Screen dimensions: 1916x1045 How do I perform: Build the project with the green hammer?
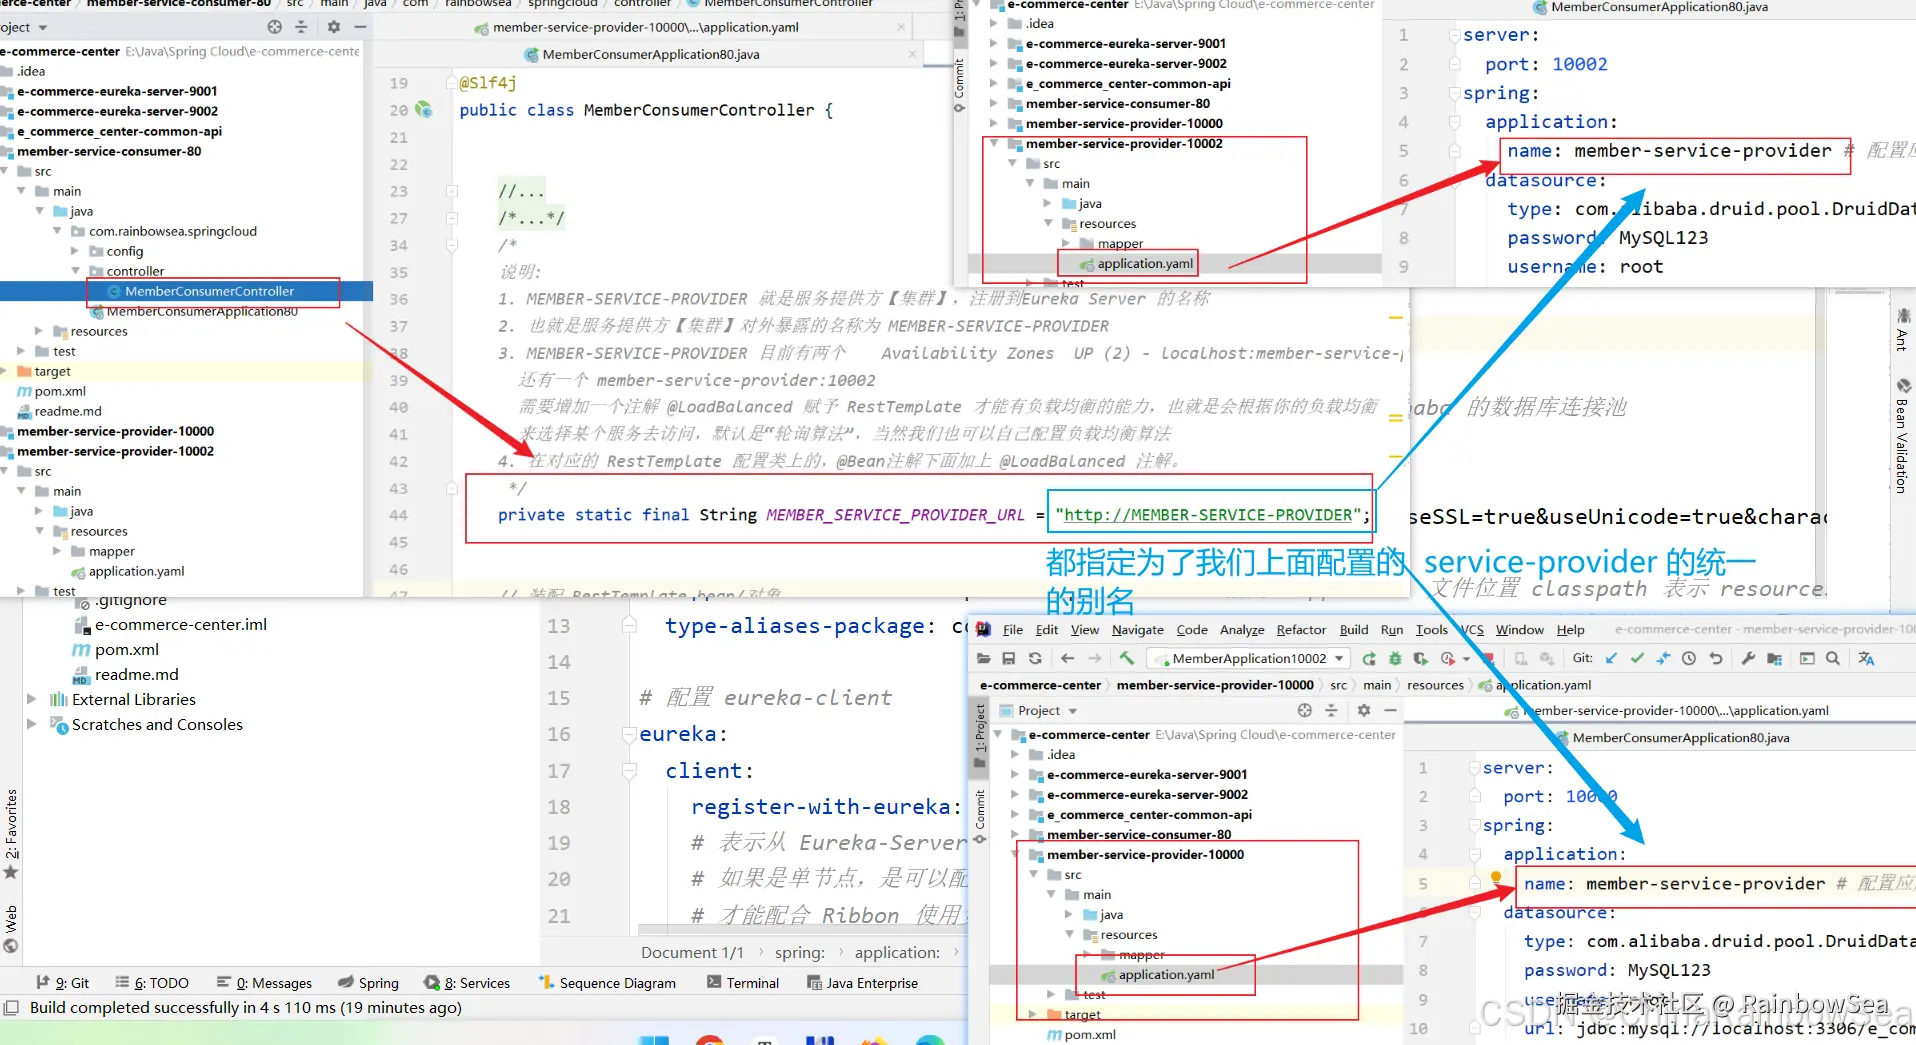pyautogui.click(x=1127, y=659)
